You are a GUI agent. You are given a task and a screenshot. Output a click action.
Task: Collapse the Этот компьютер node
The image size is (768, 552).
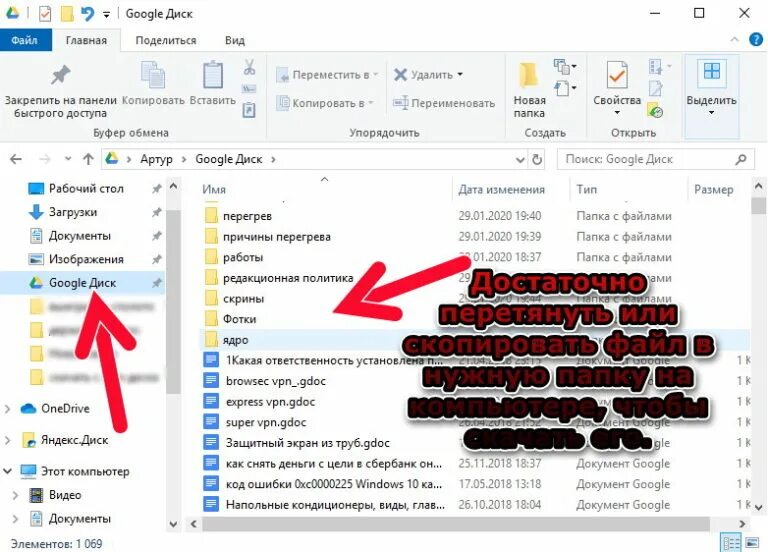point(7,471)
